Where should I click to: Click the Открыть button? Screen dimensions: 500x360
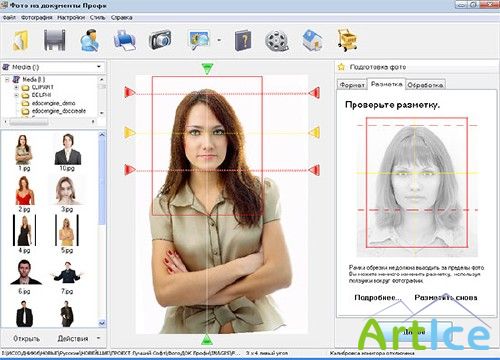point(26,339)
